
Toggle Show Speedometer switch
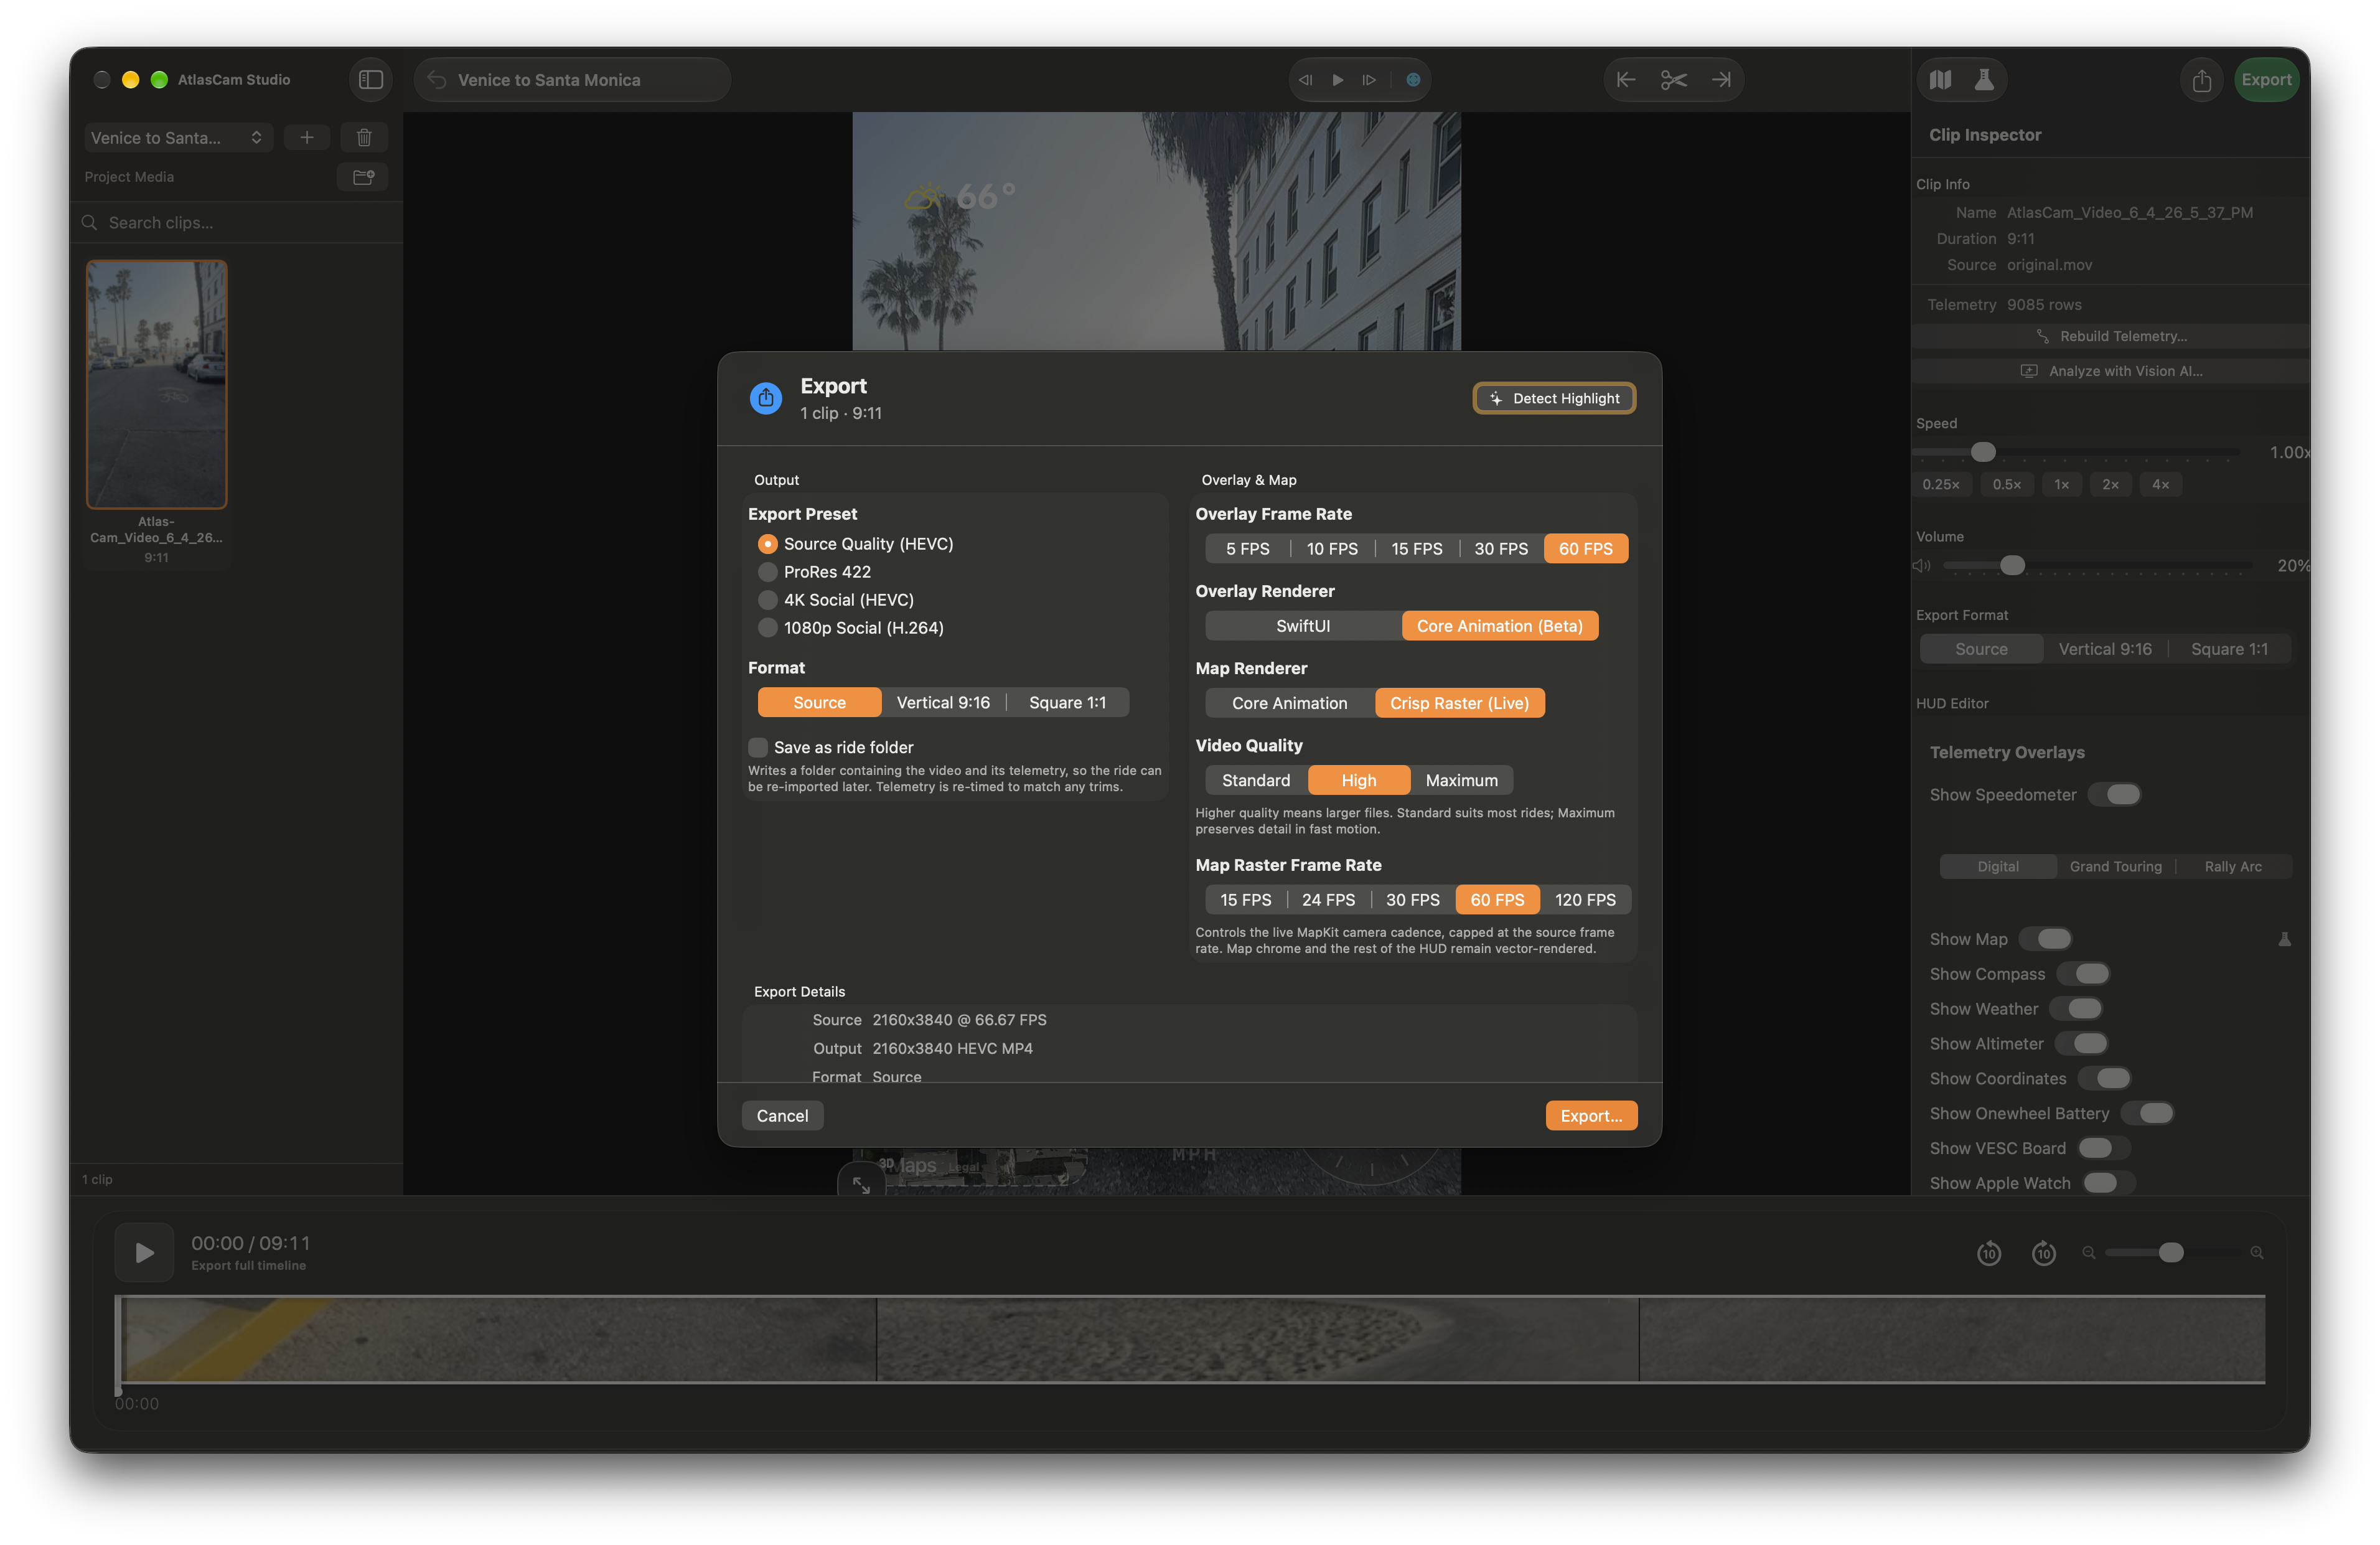[2114, 795]
